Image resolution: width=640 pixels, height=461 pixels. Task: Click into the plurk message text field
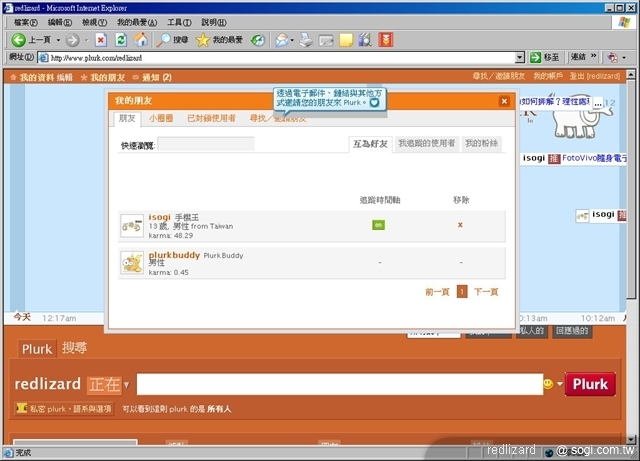coord(340,384)
